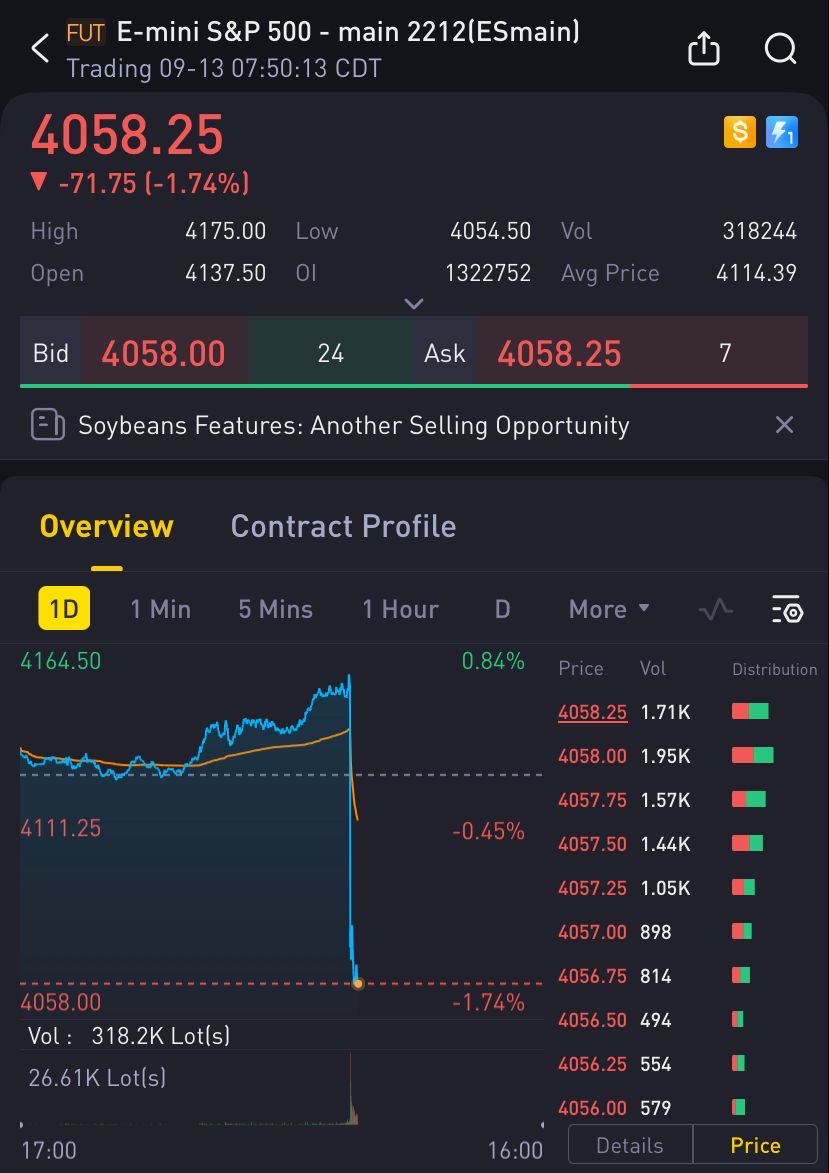This screenshot has width=829, height=1173.
Task: Open the Soybeans news document icon
Action: click(x=48, y=425)
